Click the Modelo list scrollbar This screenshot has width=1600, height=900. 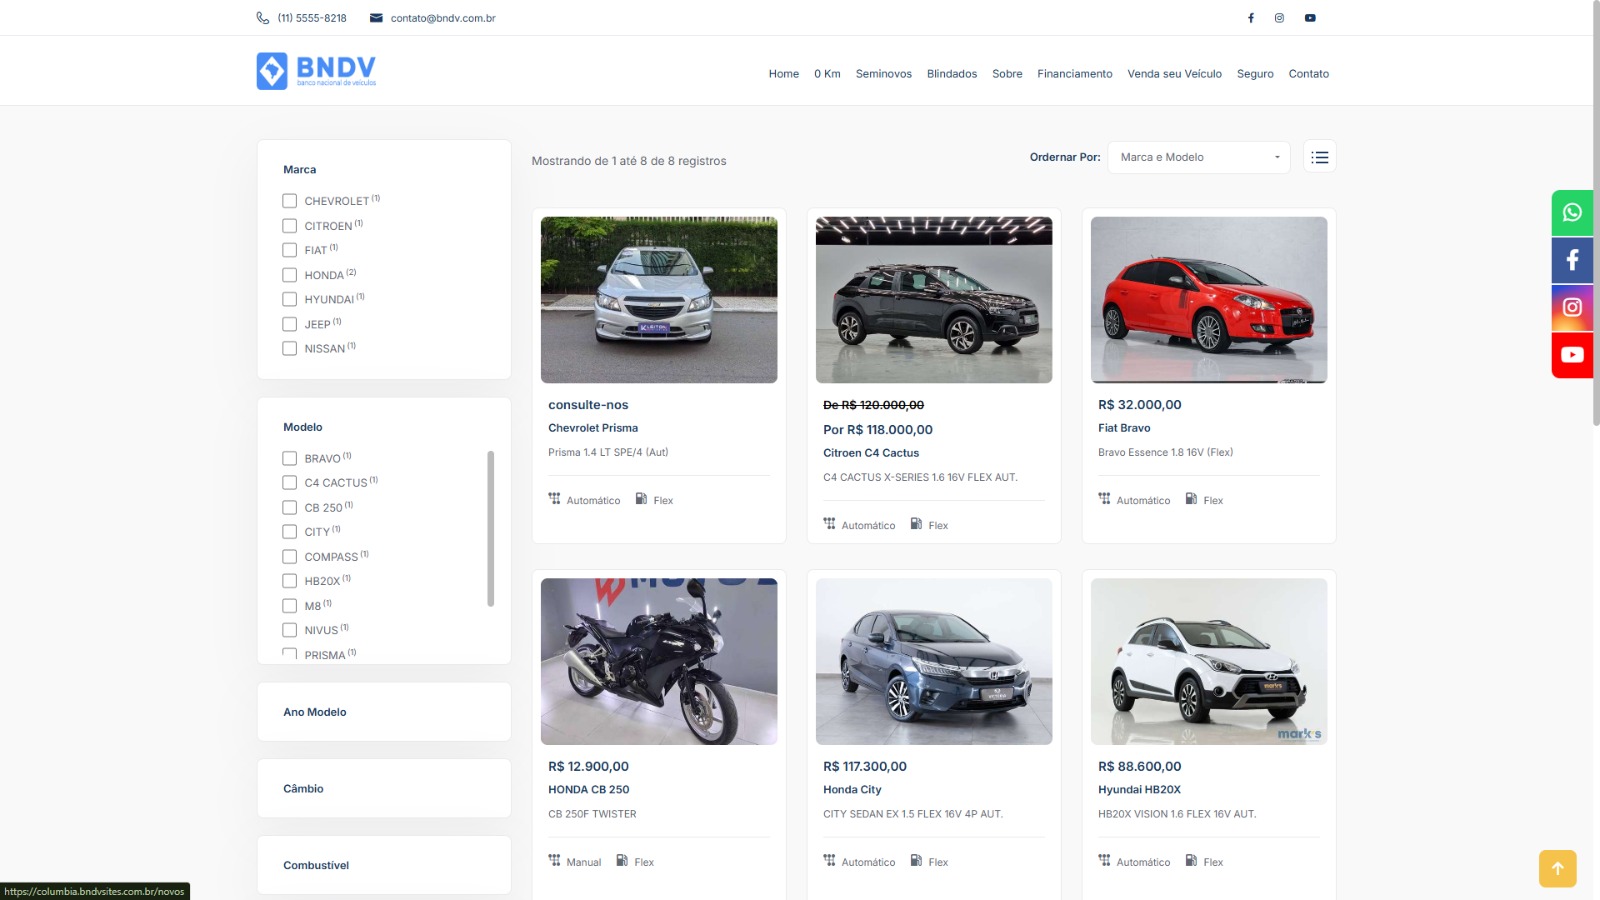[490, 529]
